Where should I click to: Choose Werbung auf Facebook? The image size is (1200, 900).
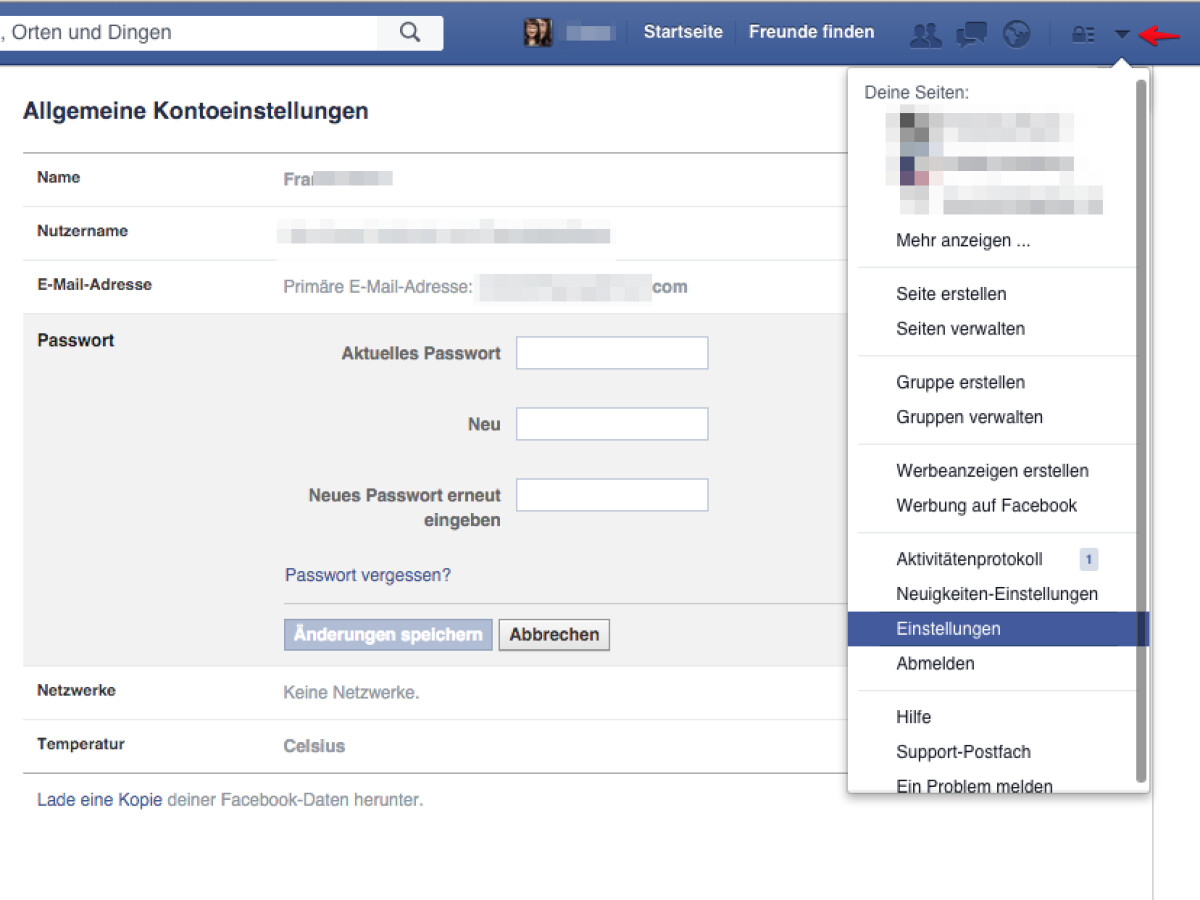coord(986,506)
